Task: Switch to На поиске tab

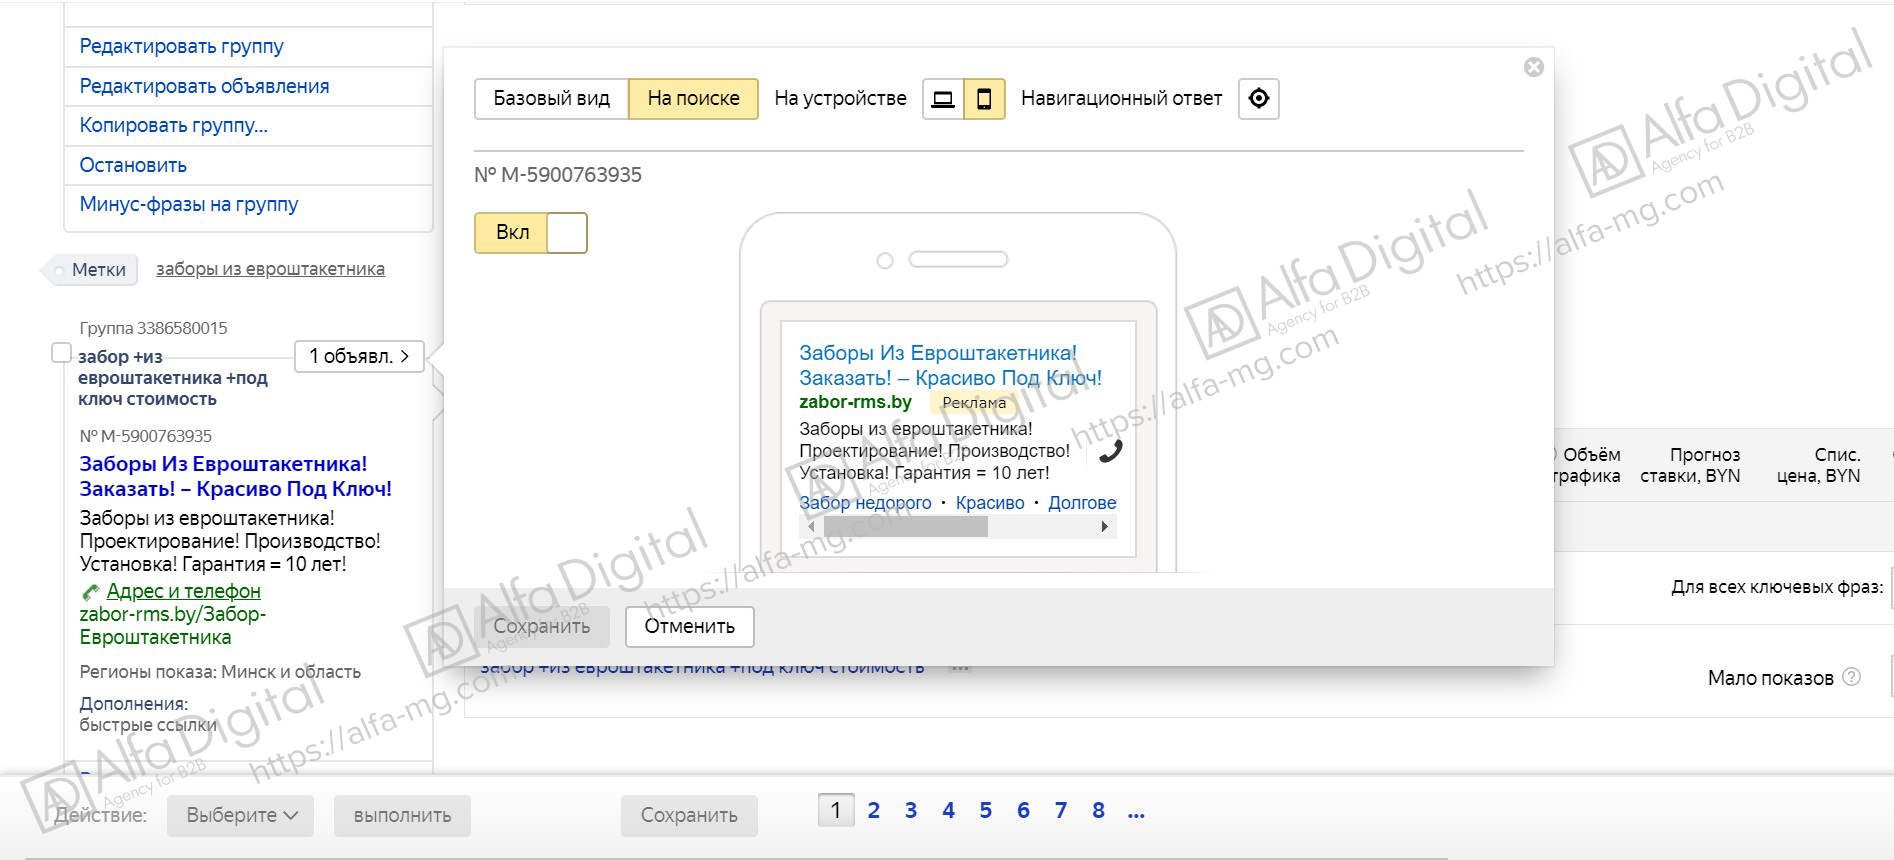Action: [693, 99]
